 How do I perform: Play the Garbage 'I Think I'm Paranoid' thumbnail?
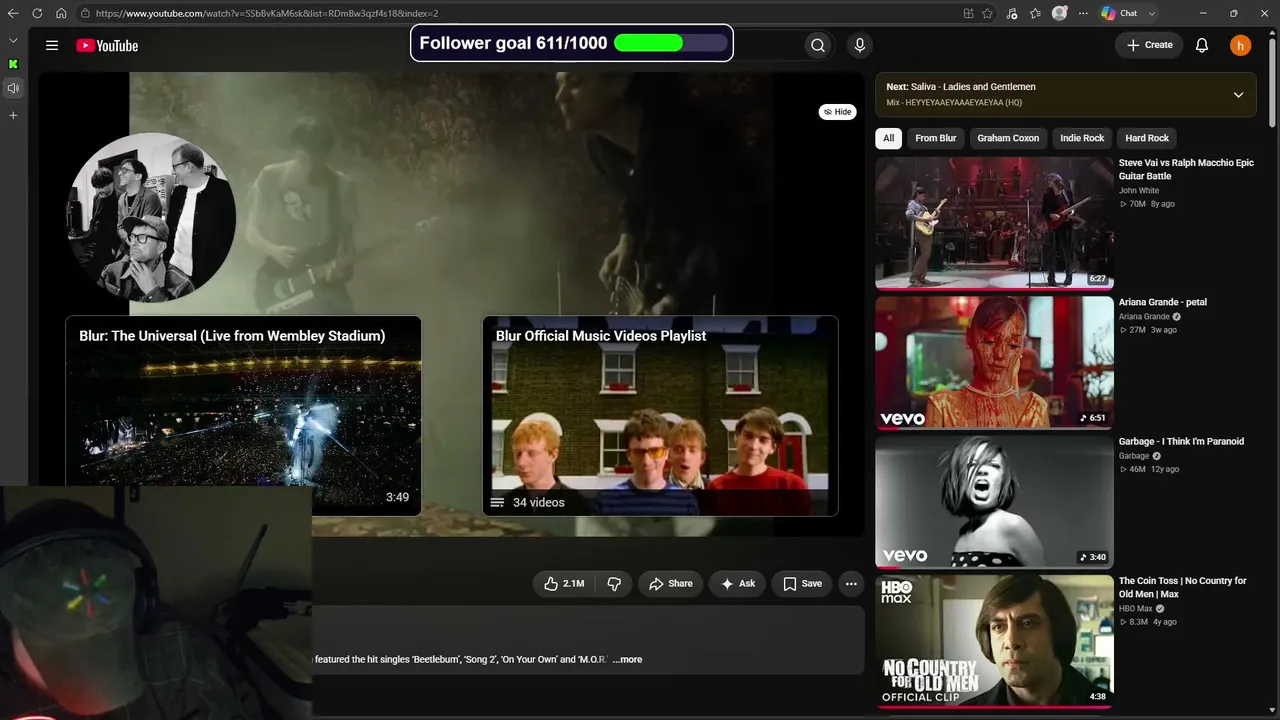tap(994, 501)
